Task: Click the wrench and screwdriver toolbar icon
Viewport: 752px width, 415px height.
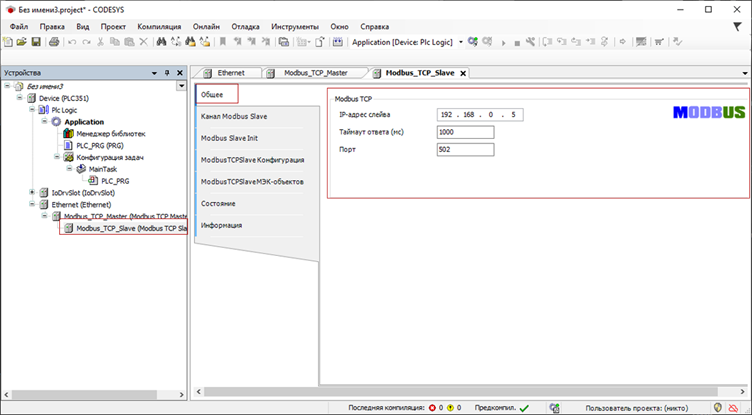Action: [x=530, y=42]
